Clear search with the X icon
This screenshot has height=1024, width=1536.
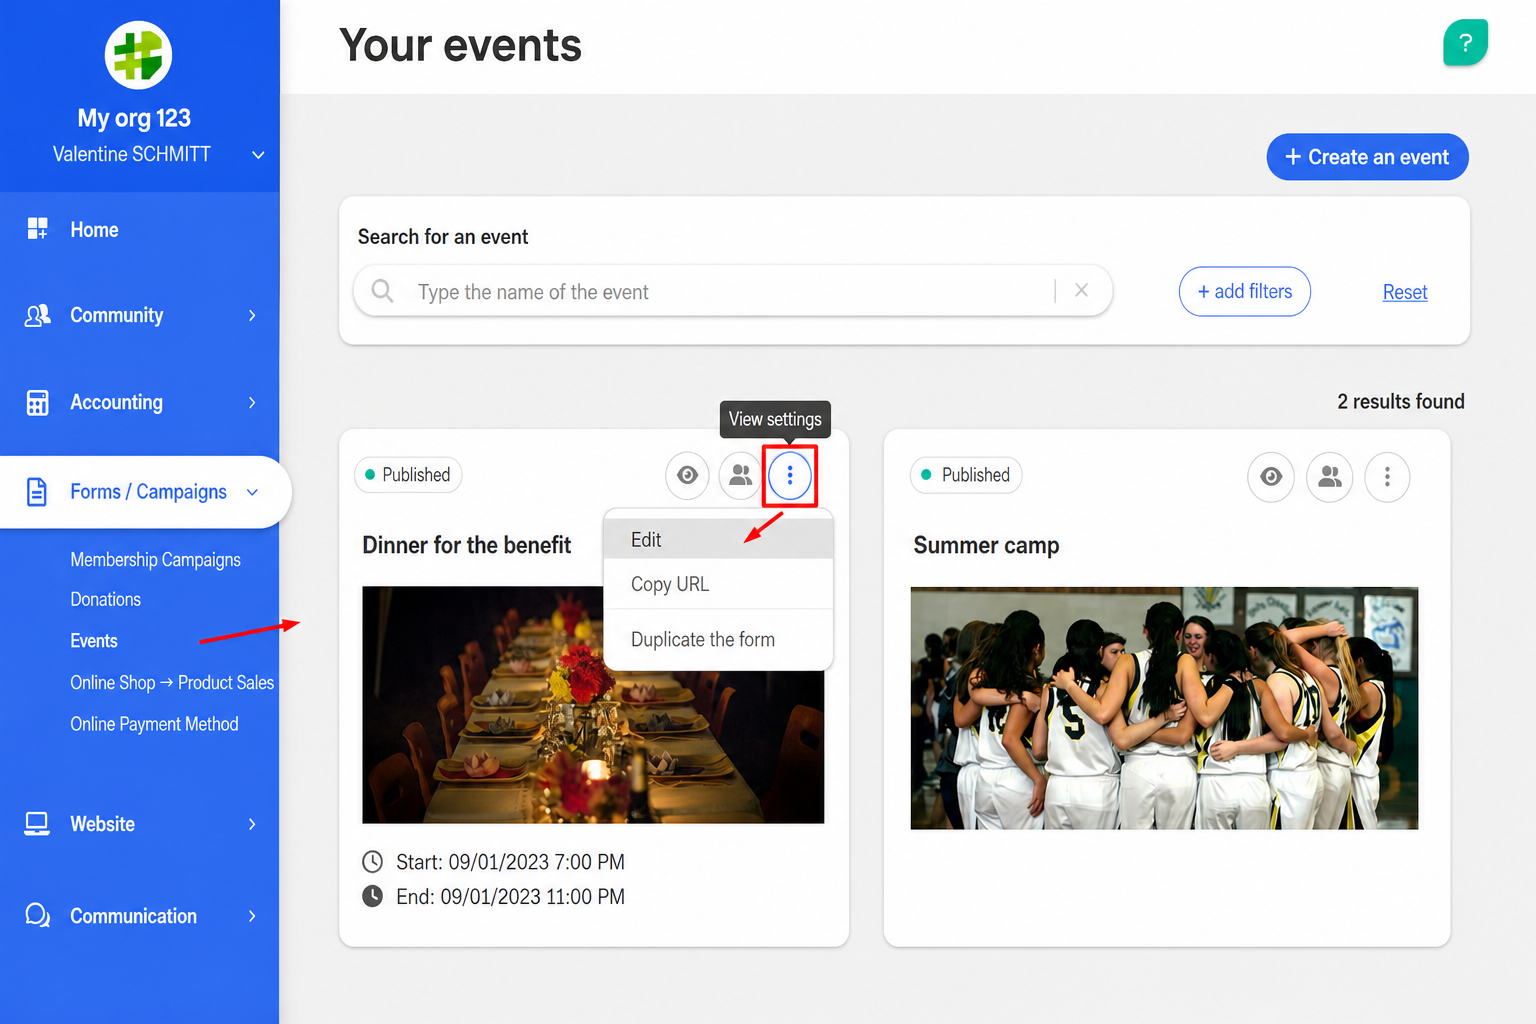point(1081,290)
